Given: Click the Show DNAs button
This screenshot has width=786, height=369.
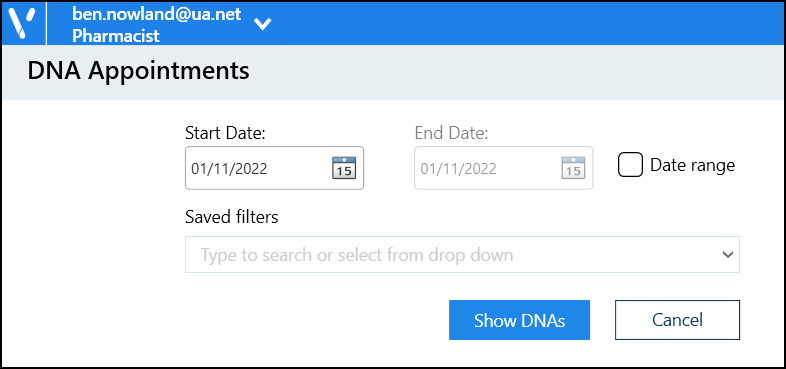Looking at the screenshot, I should (x=519, y=320).
